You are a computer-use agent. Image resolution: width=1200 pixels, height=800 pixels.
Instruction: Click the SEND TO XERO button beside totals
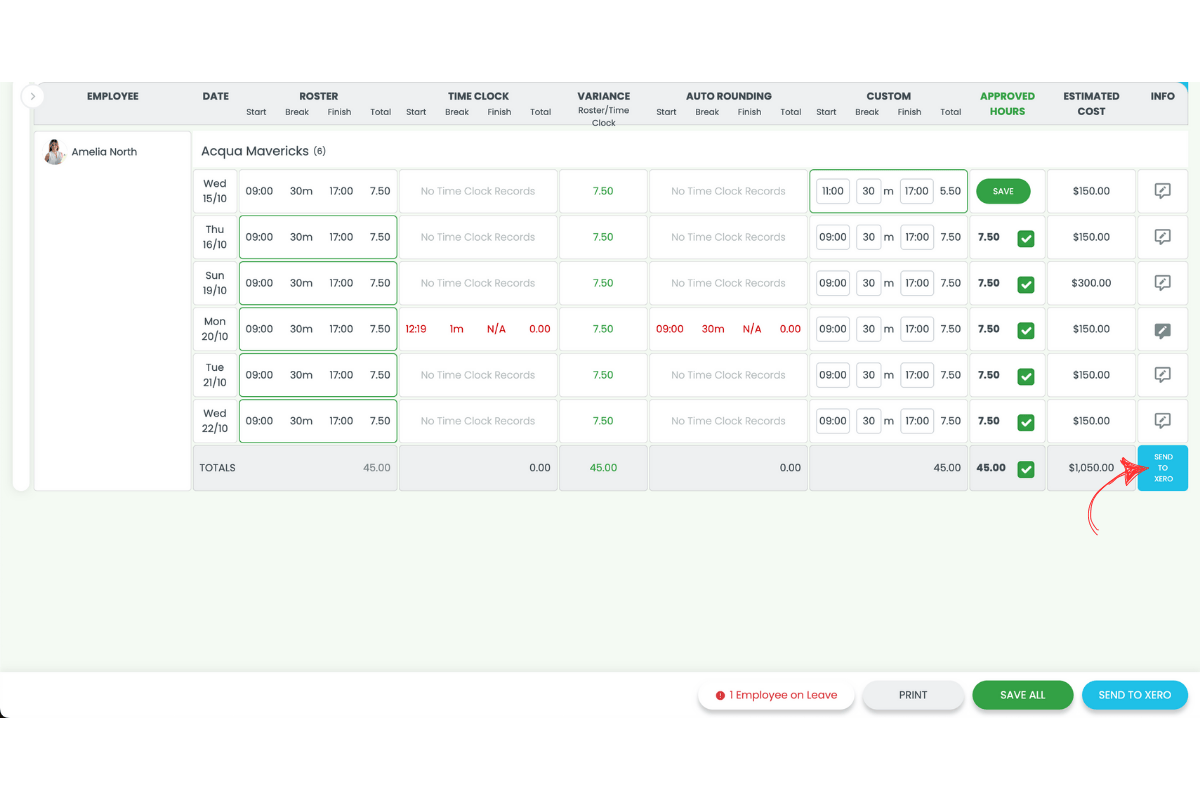pos(1162,467)
